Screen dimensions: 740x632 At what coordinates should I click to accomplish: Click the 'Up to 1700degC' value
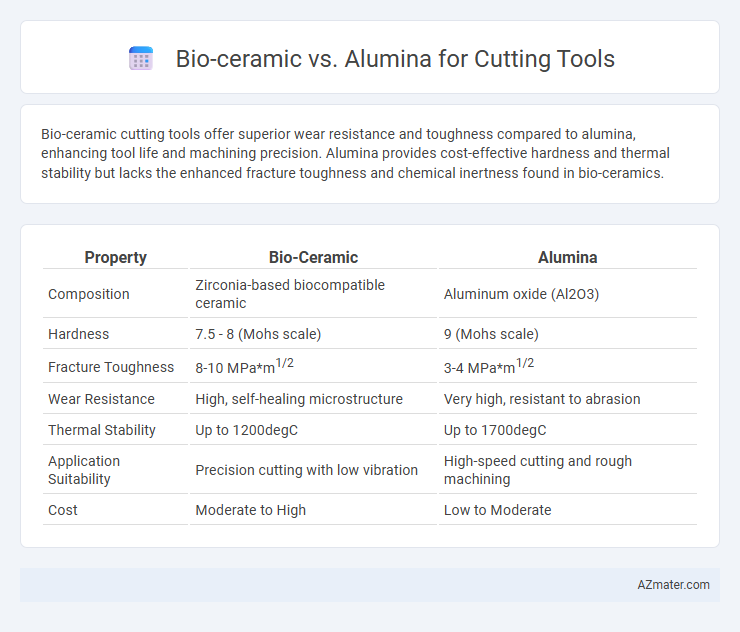[495, 430]
